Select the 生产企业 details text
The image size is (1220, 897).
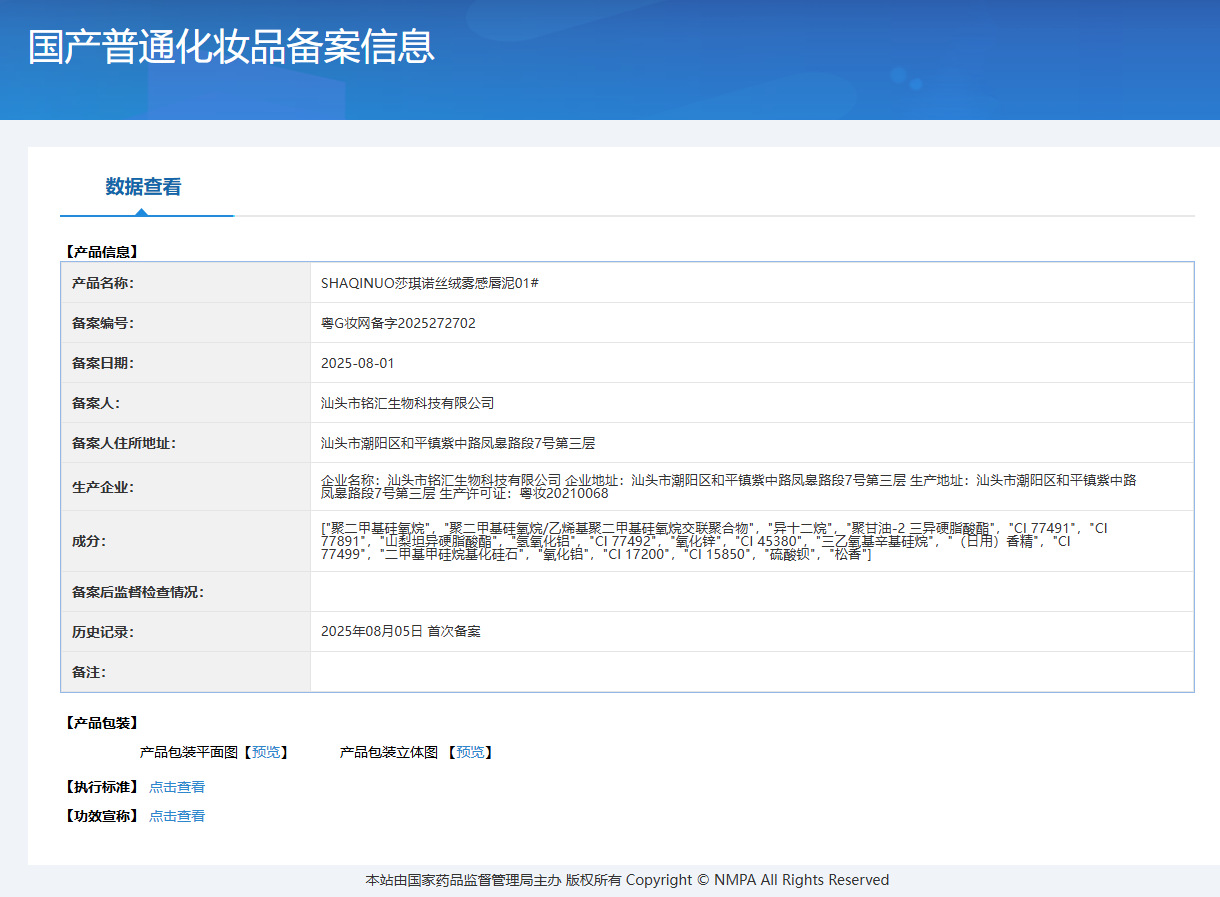[729, 487]
